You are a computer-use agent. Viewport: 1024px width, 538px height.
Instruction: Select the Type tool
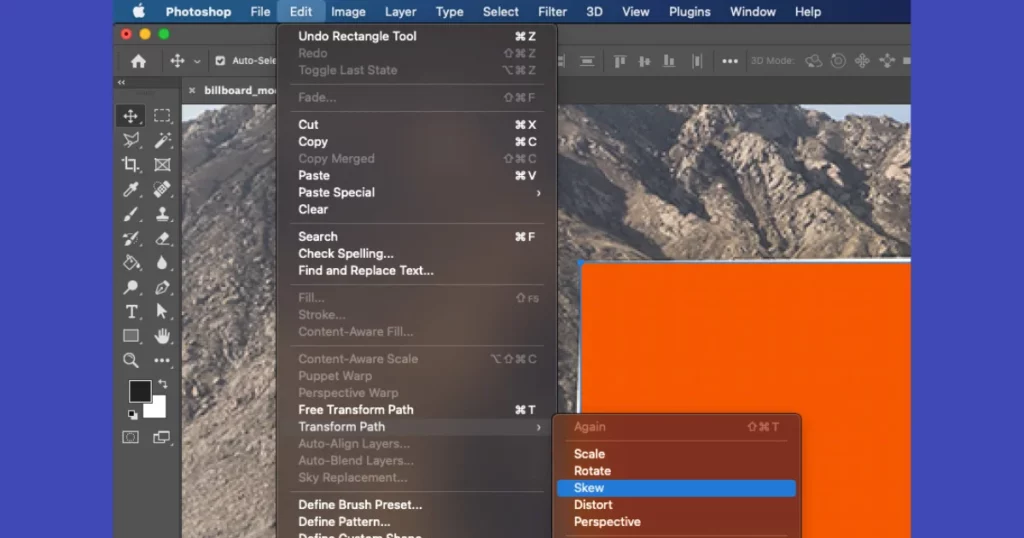pyautogui.click(x=131, y=312)
